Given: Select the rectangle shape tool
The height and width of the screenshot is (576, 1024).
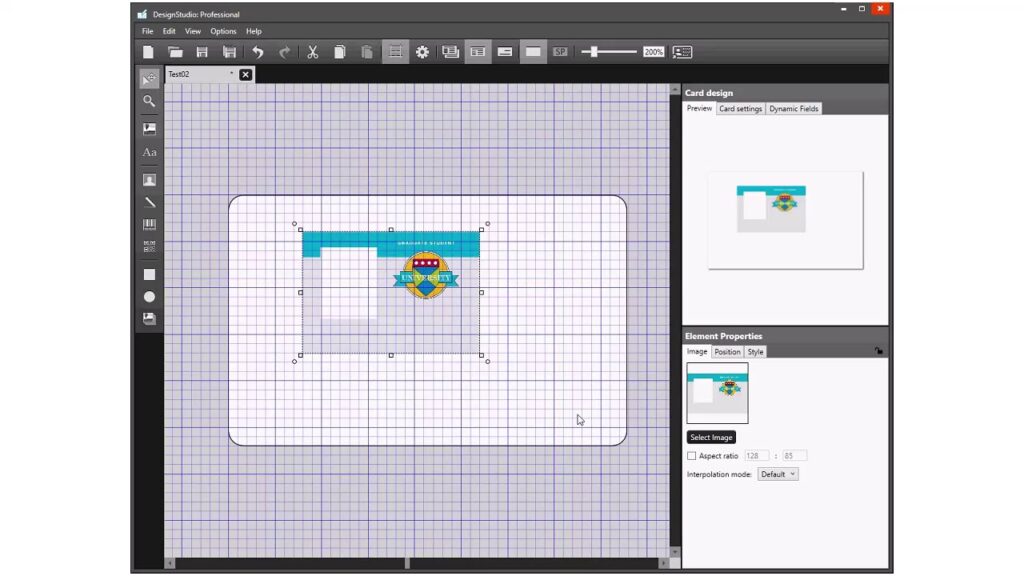Looking at the screenshot, I should [150, 275].
